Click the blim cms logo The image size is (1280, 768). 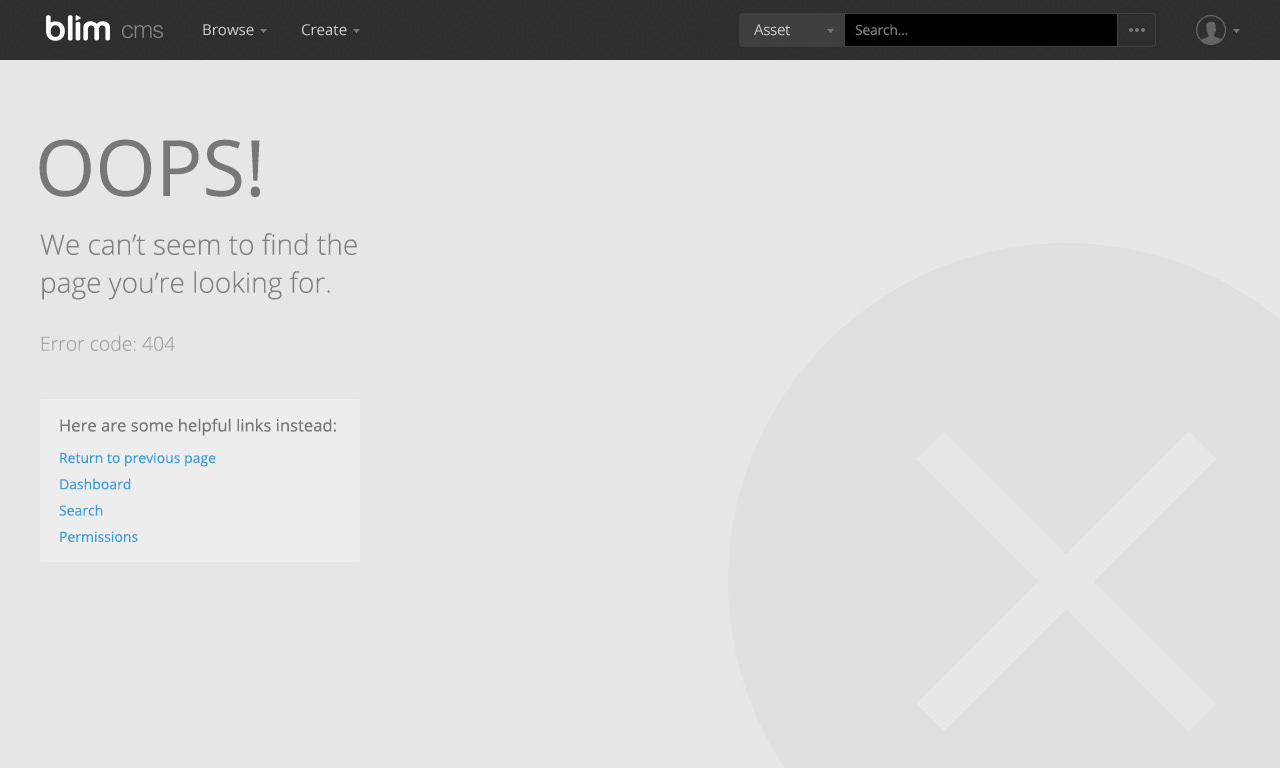(x=104, y=29)
